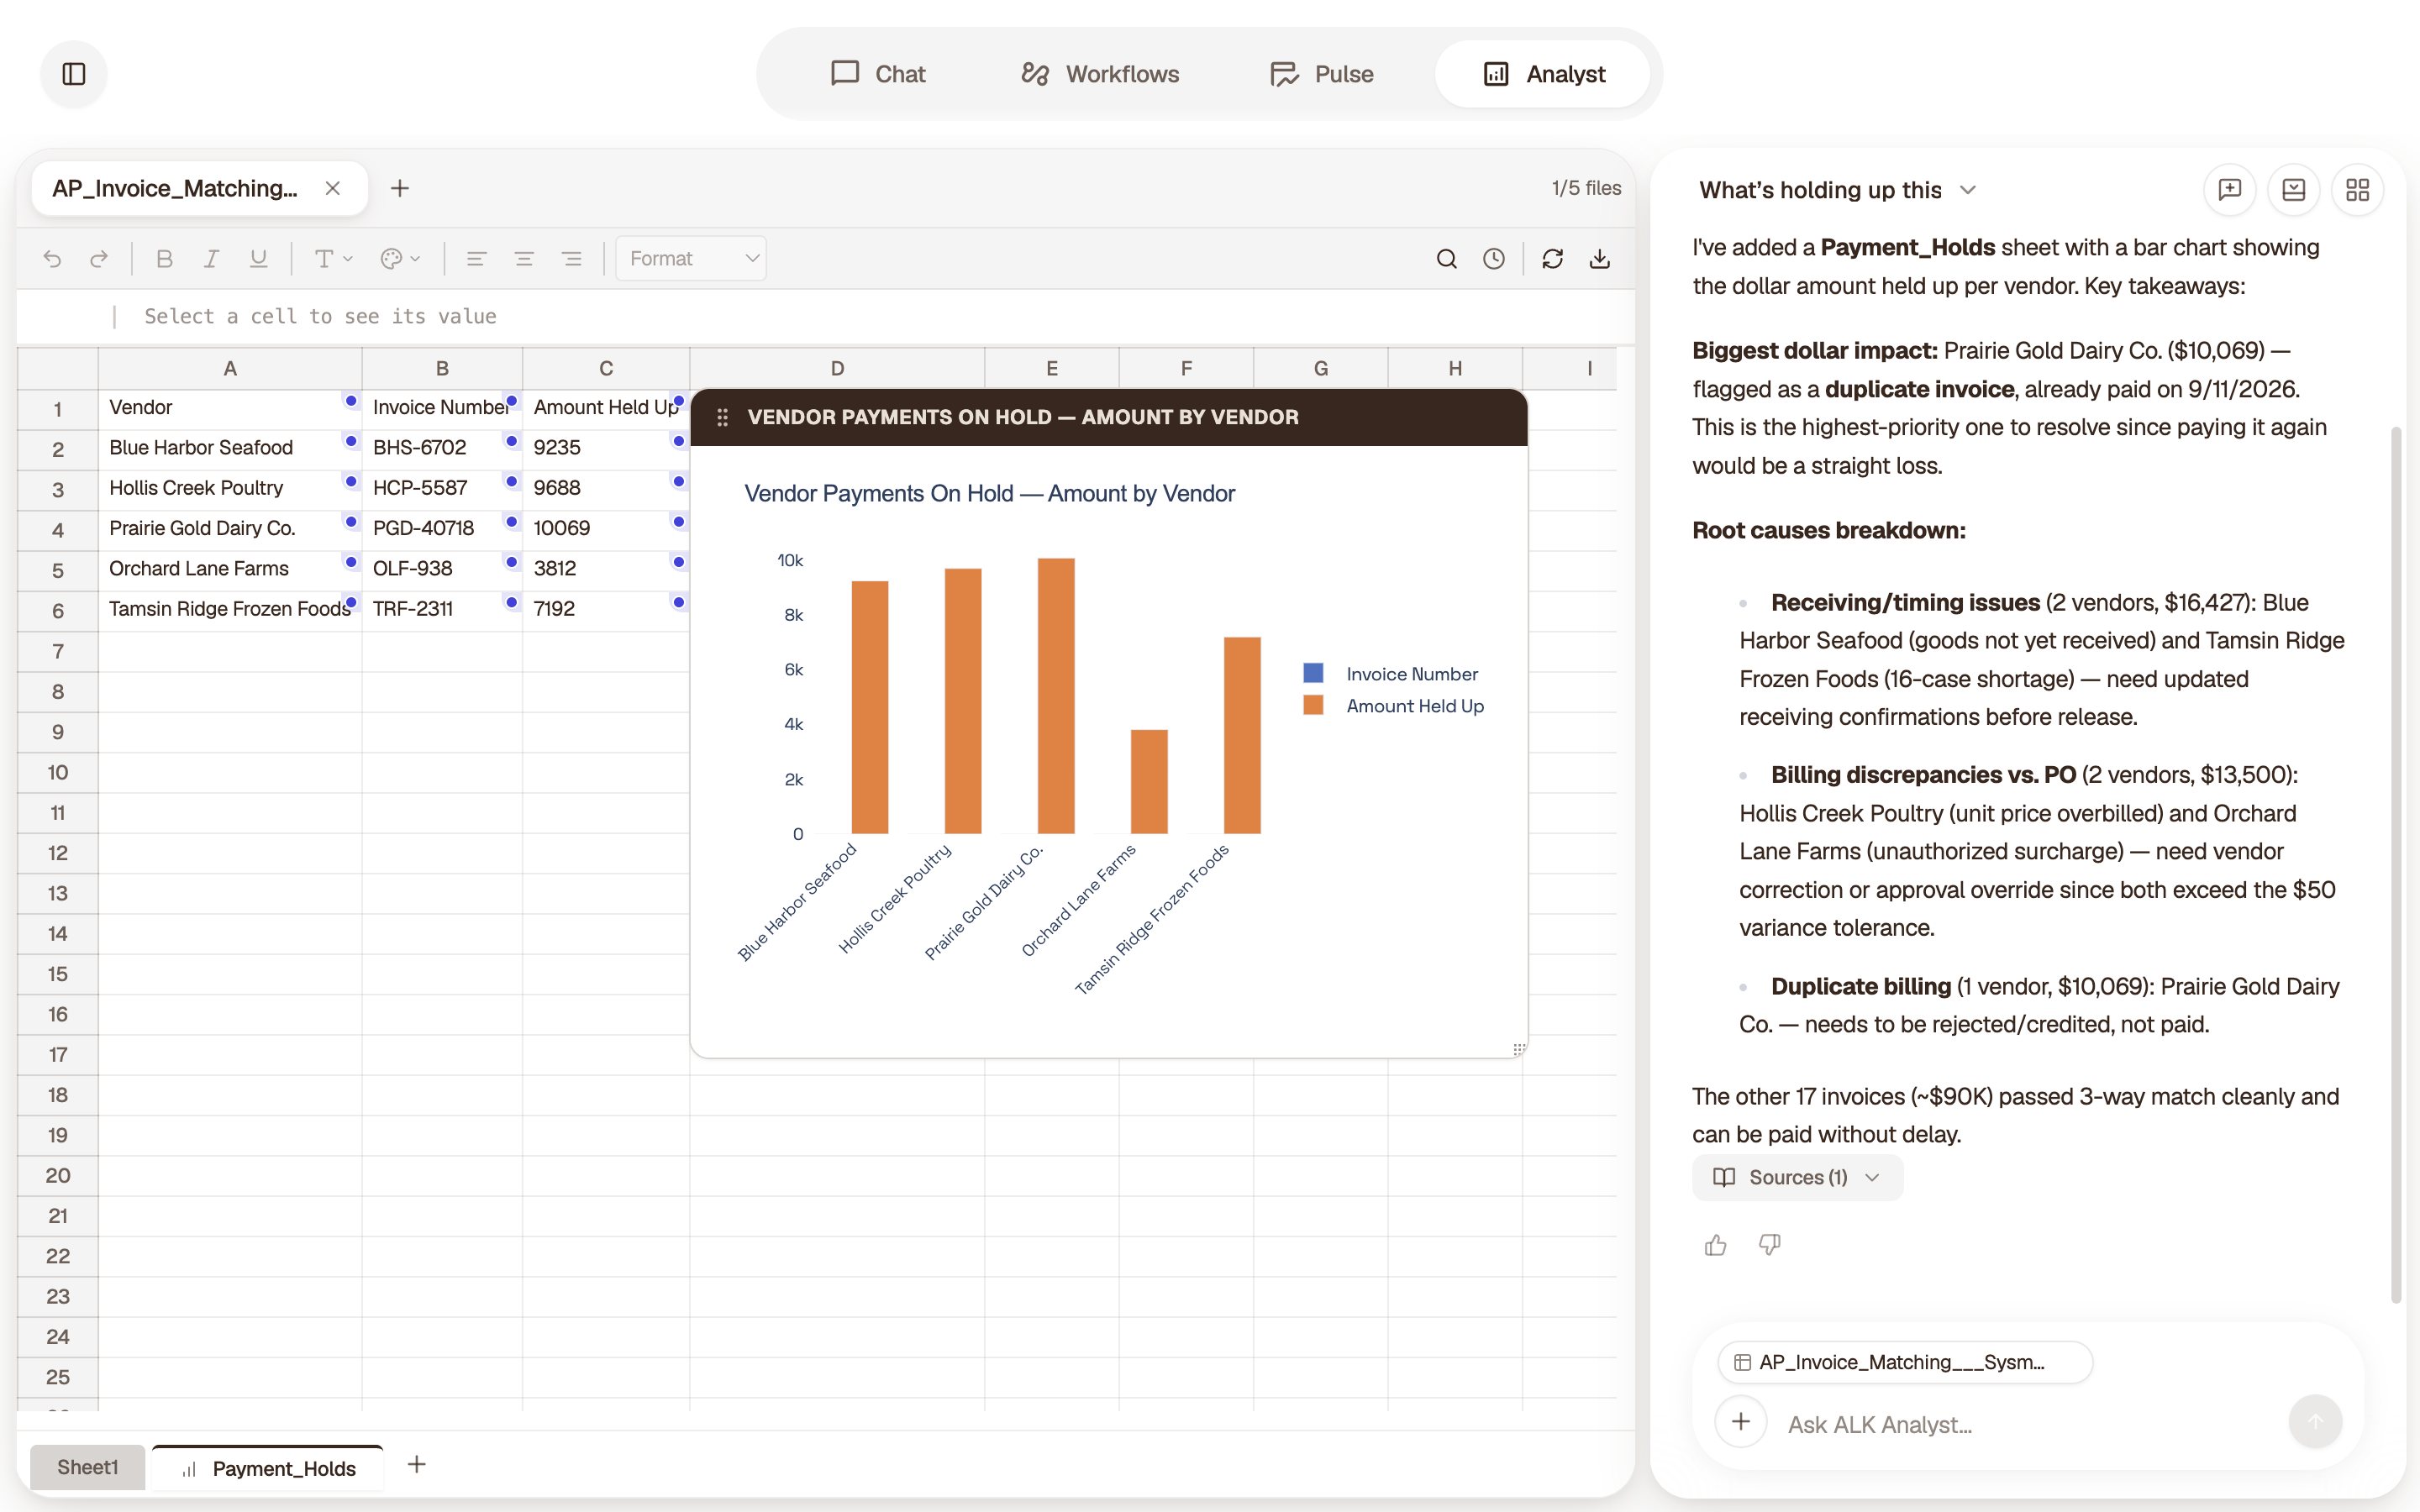Open version history clock icon
This screenshot has height=1512, width=2420.
[x=1494, y=259]
